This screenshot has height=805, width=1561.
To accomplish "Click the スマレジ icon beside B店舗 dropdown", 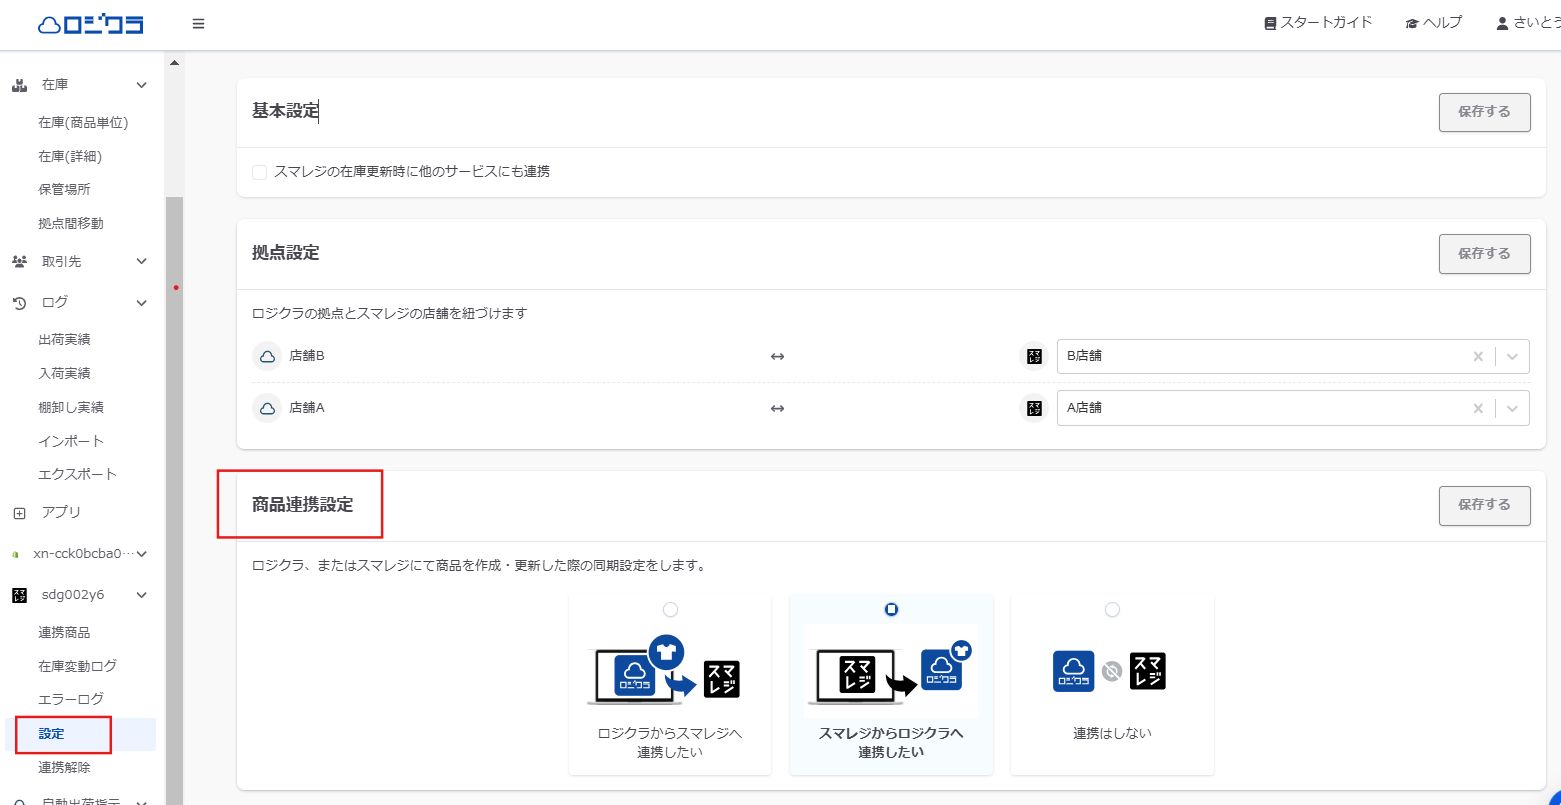I will (x=1034, y=356).
